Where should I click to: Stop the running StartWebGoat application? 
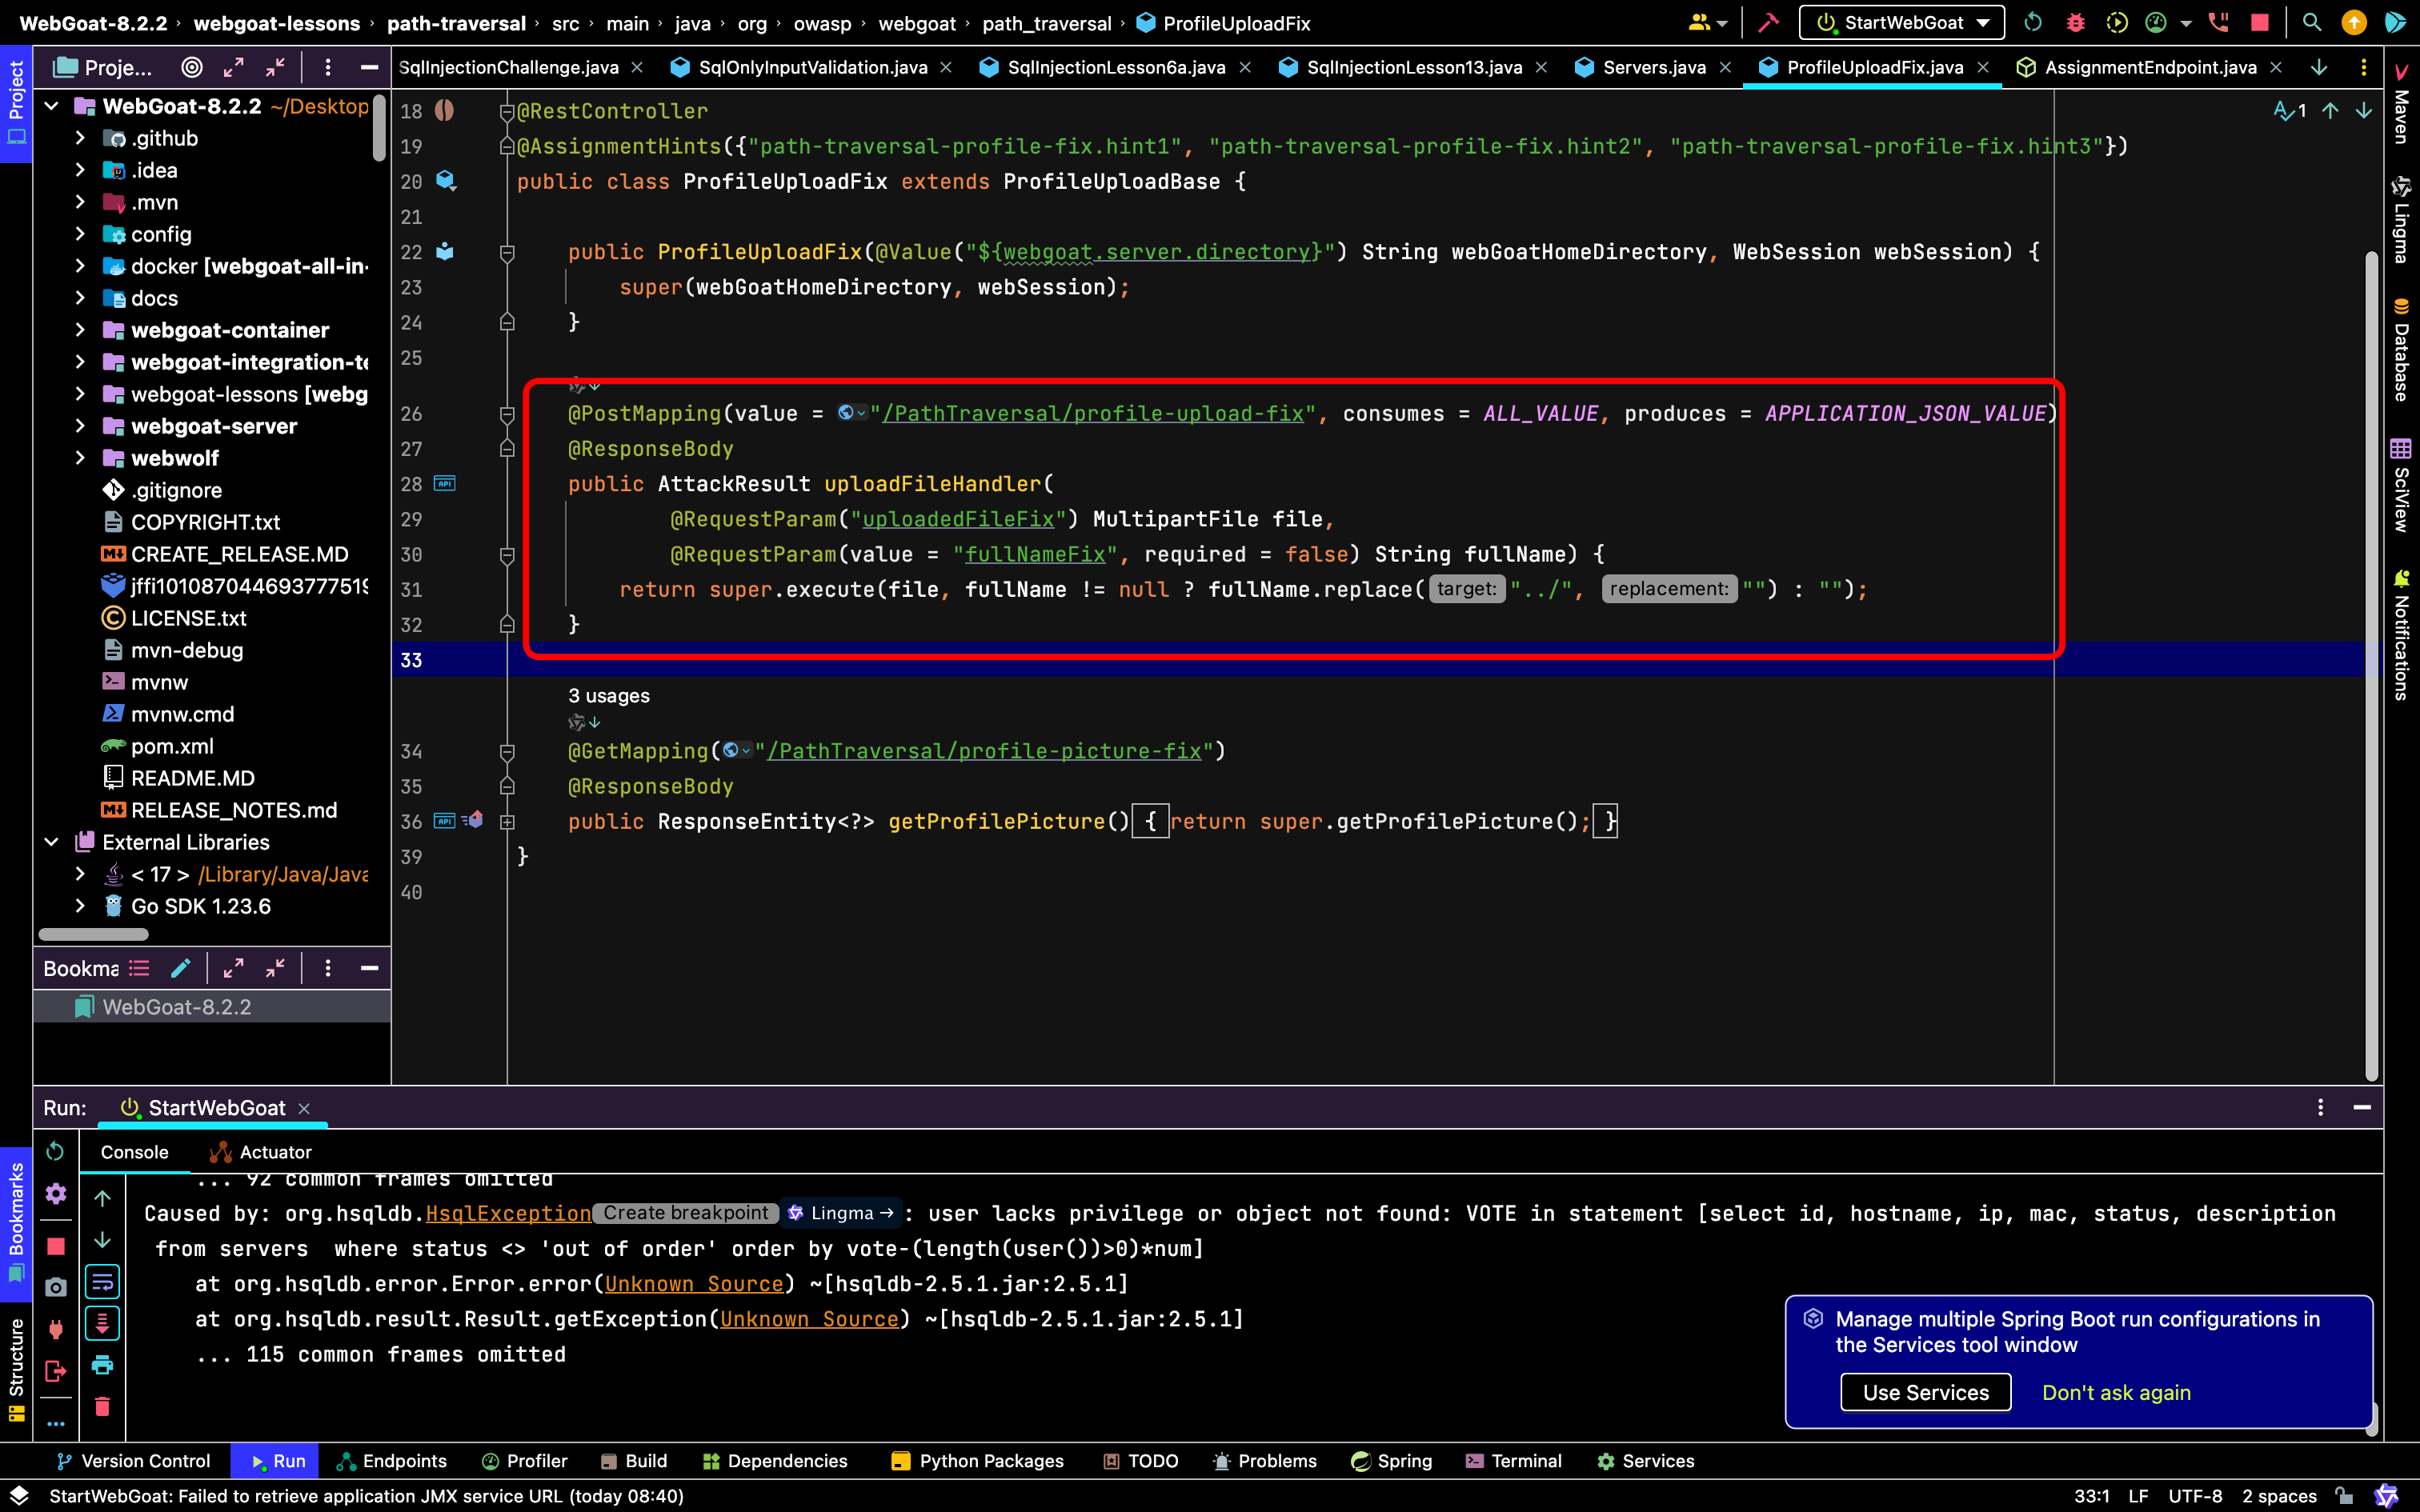[x=2259, y=22]
